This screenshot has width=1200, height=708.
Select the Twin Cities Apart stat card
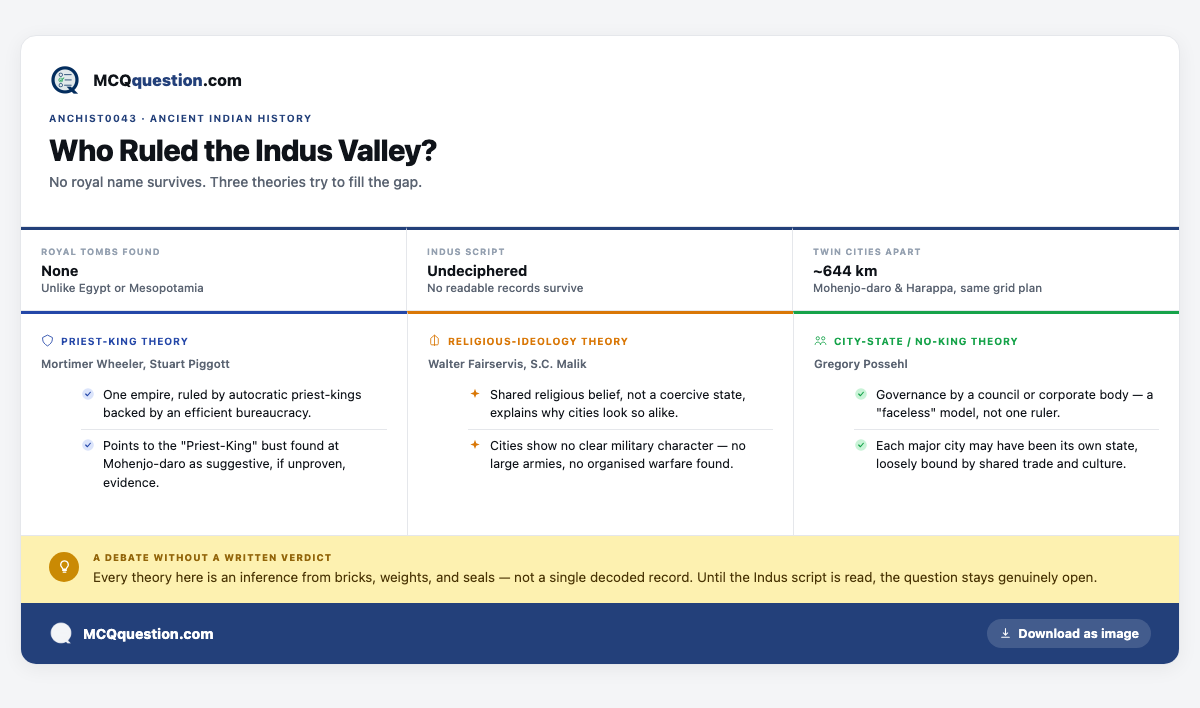point(986,271)
